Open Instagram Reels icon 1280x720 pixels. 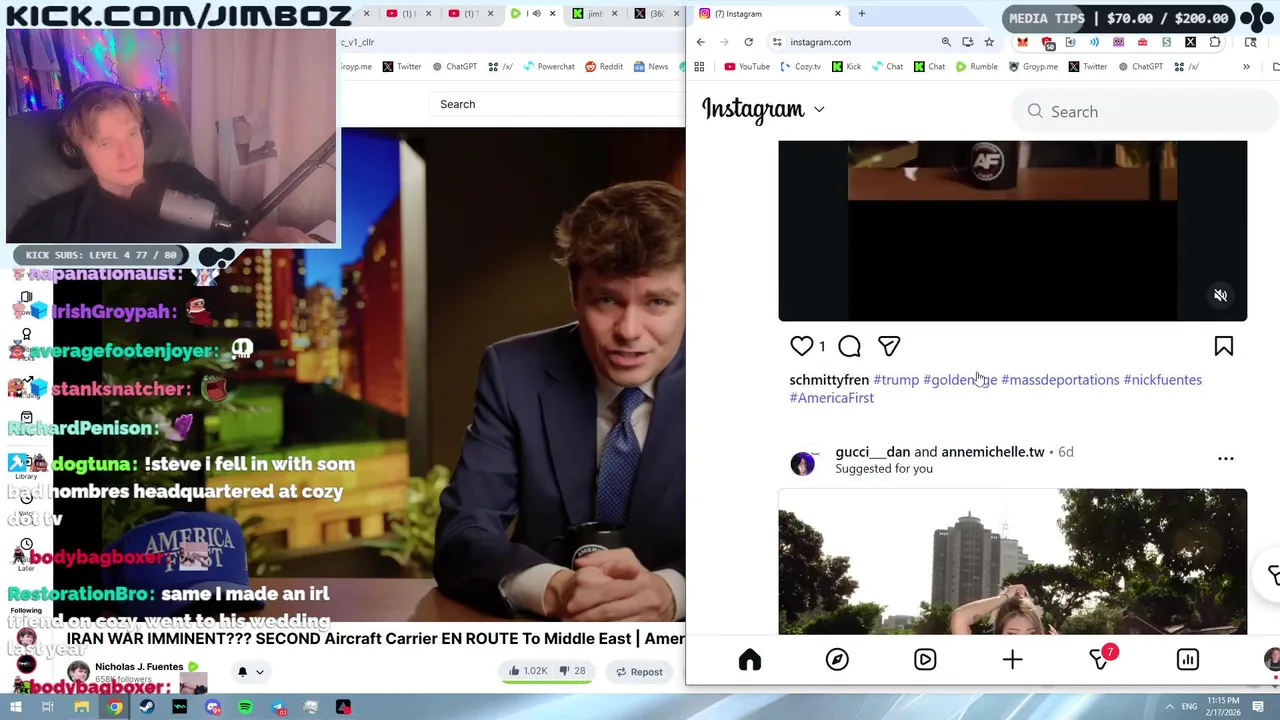(x=925, y=660)
